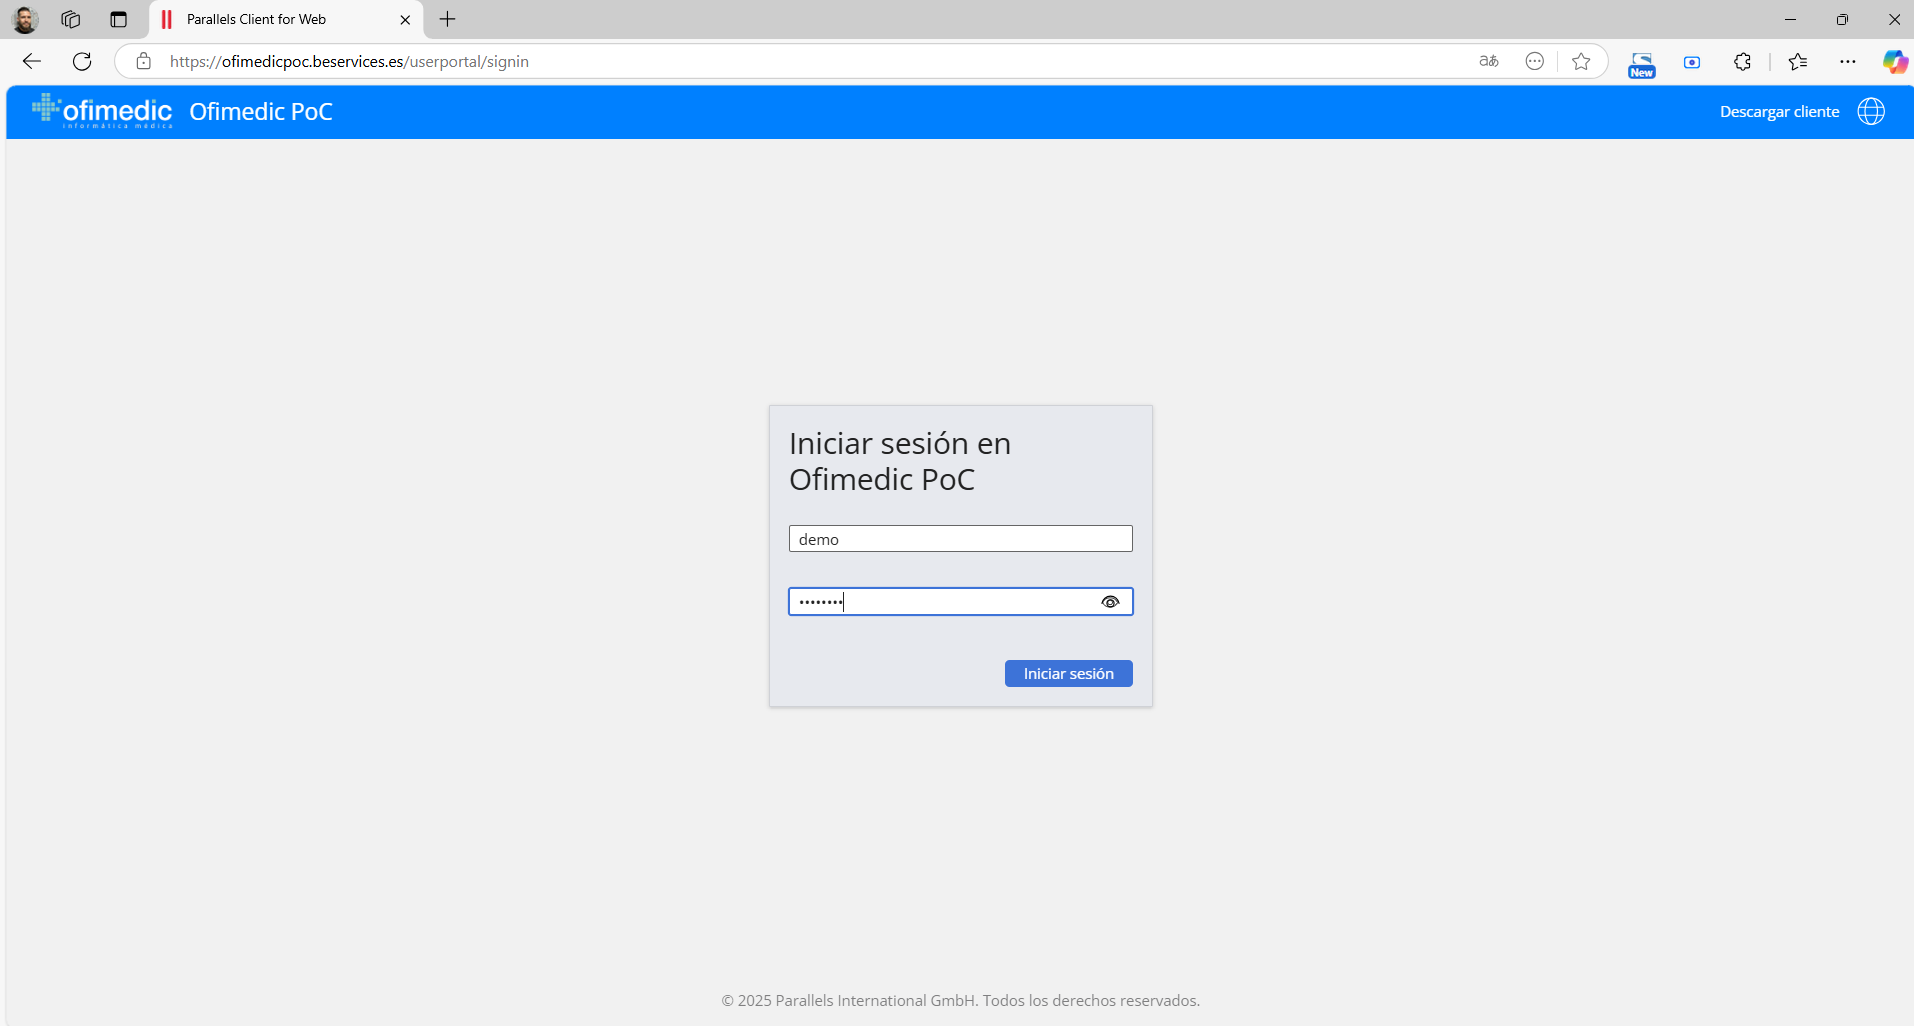This screenshot has width=1914, height=1026.
Task: Open a new browser tab
Action: pyautogui.click(x=447, y=20)
